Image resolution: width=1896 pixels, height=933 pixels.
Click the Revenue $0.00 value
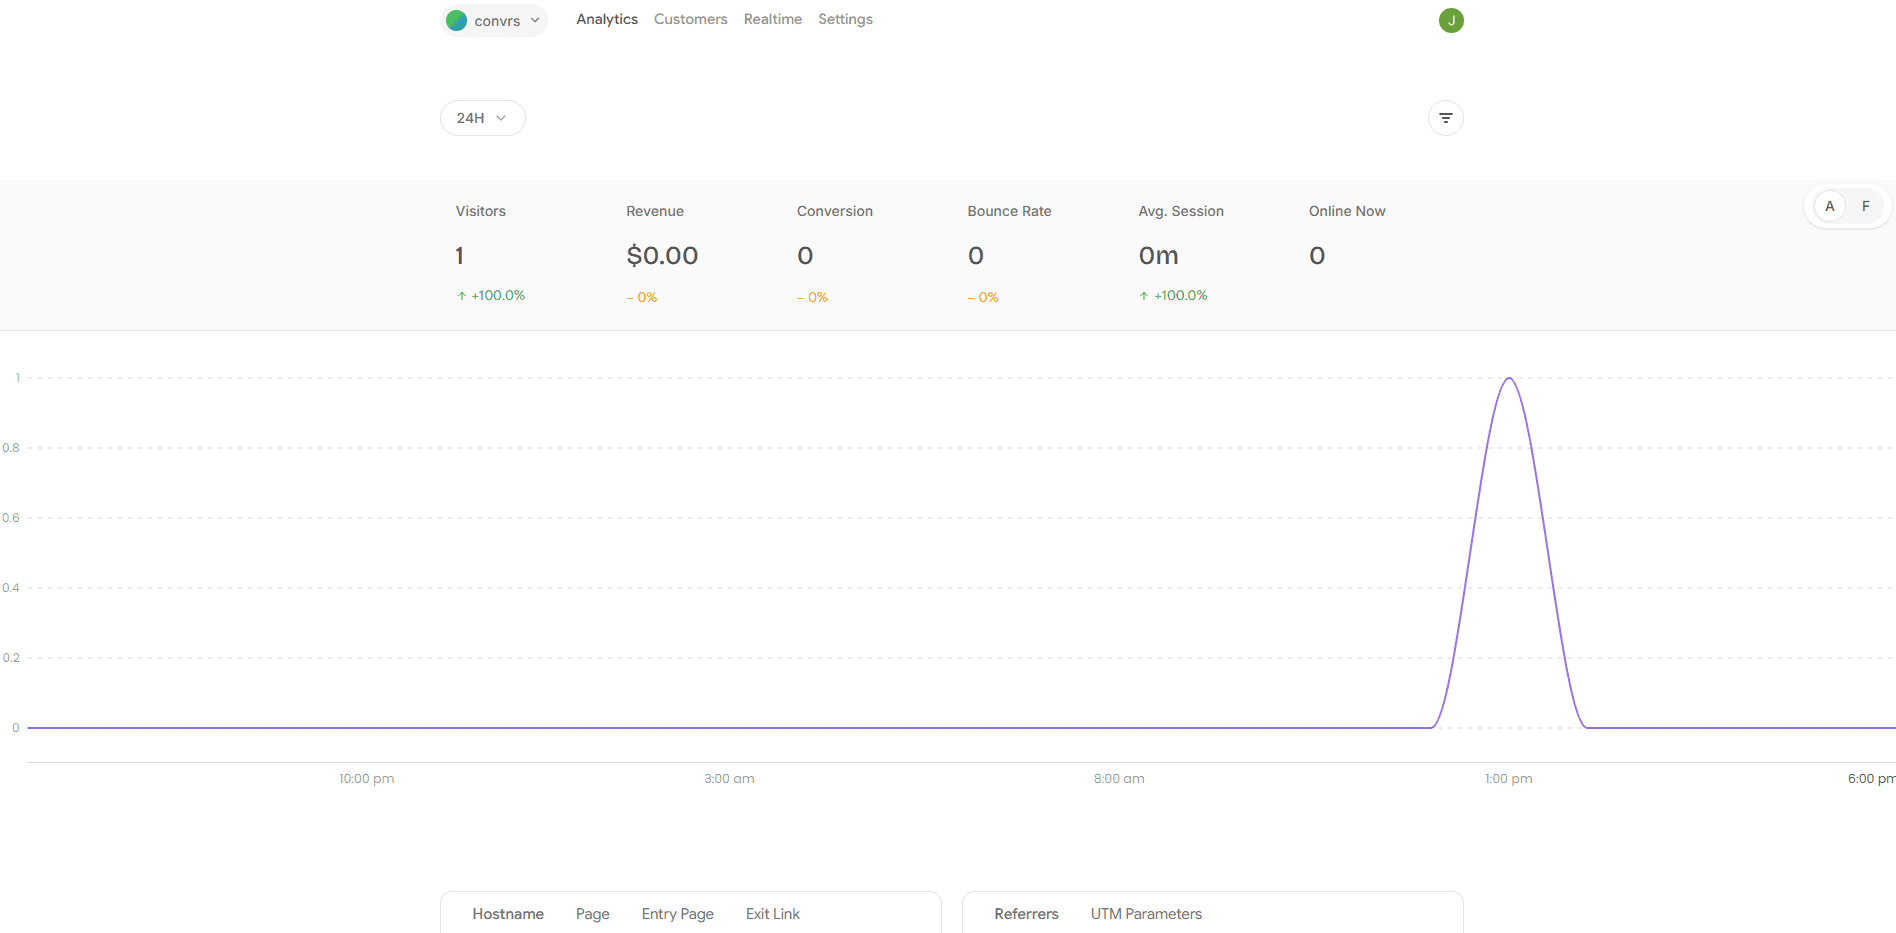tap(662, 256)
